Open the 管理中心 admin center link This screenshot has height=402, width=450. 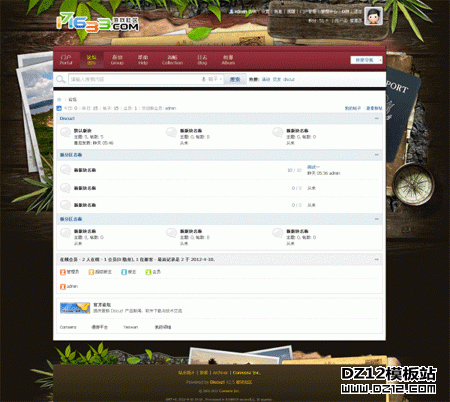point(329,11)
